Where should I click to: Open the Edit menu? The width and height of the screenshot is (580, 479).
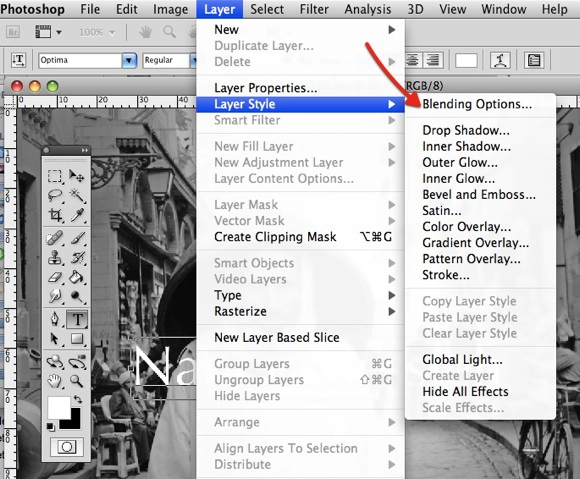coord(127,9)
